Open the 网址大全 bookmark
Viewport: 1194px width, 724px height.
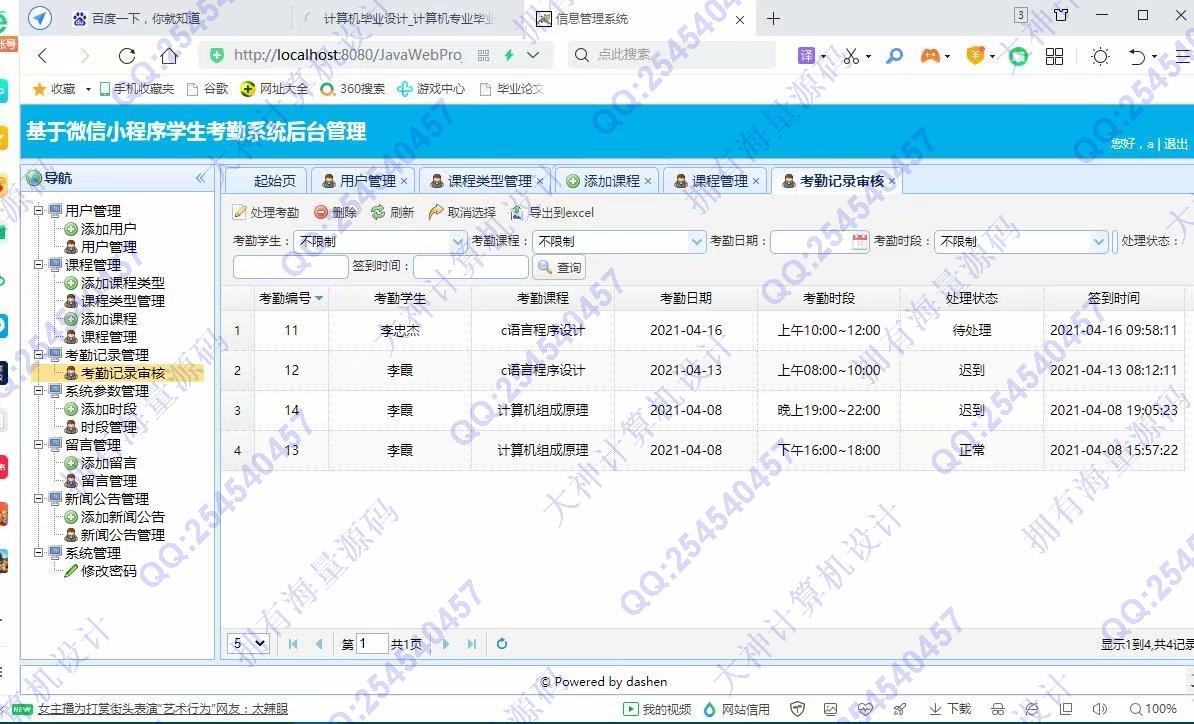pyautogui.click(x=274, y=89)
